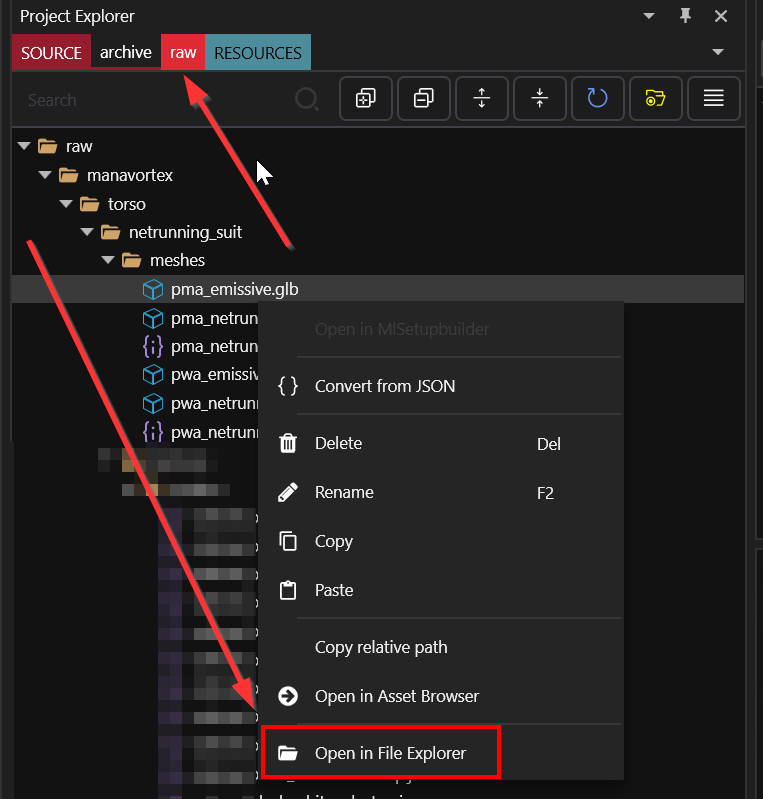
Task: Refresh the project explorer with blue icon
Action: click(x=598, y=98)
